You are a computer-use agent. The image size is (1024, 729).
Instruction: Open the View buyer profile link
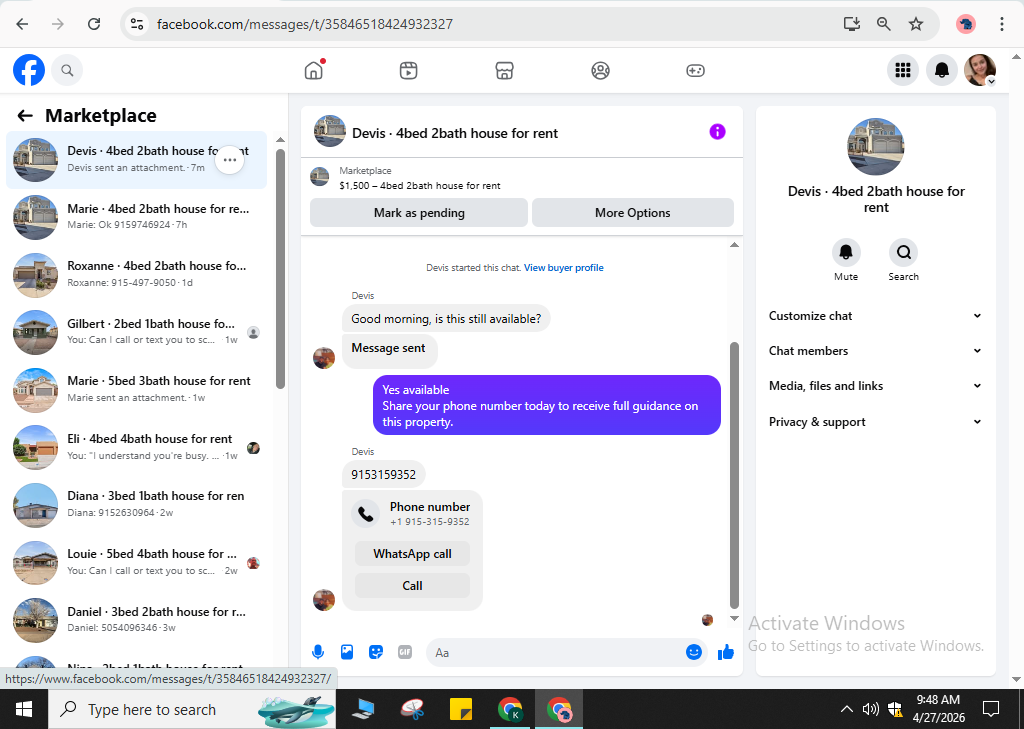pos(564,268)
